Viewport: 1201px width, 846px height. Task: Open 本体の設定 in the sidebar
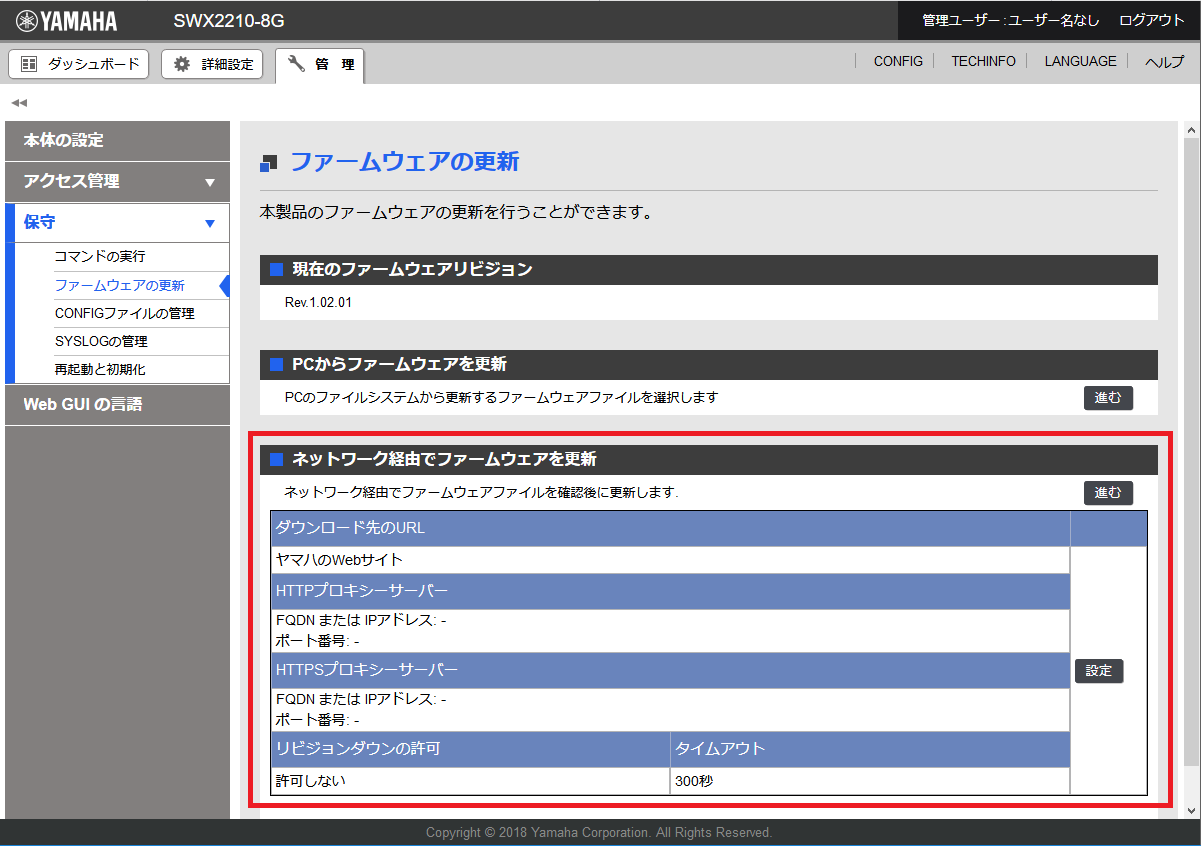[117, 140]
